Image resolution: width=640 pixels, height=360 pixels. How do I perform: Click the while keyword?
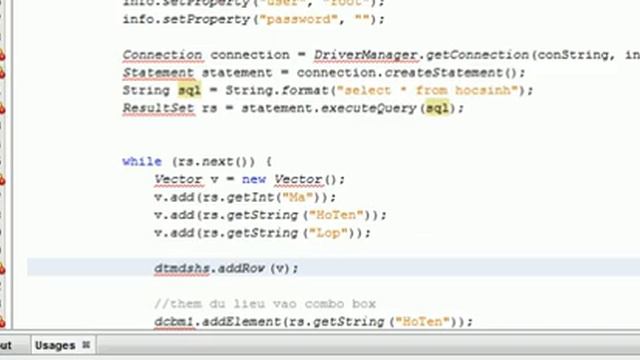142,162
